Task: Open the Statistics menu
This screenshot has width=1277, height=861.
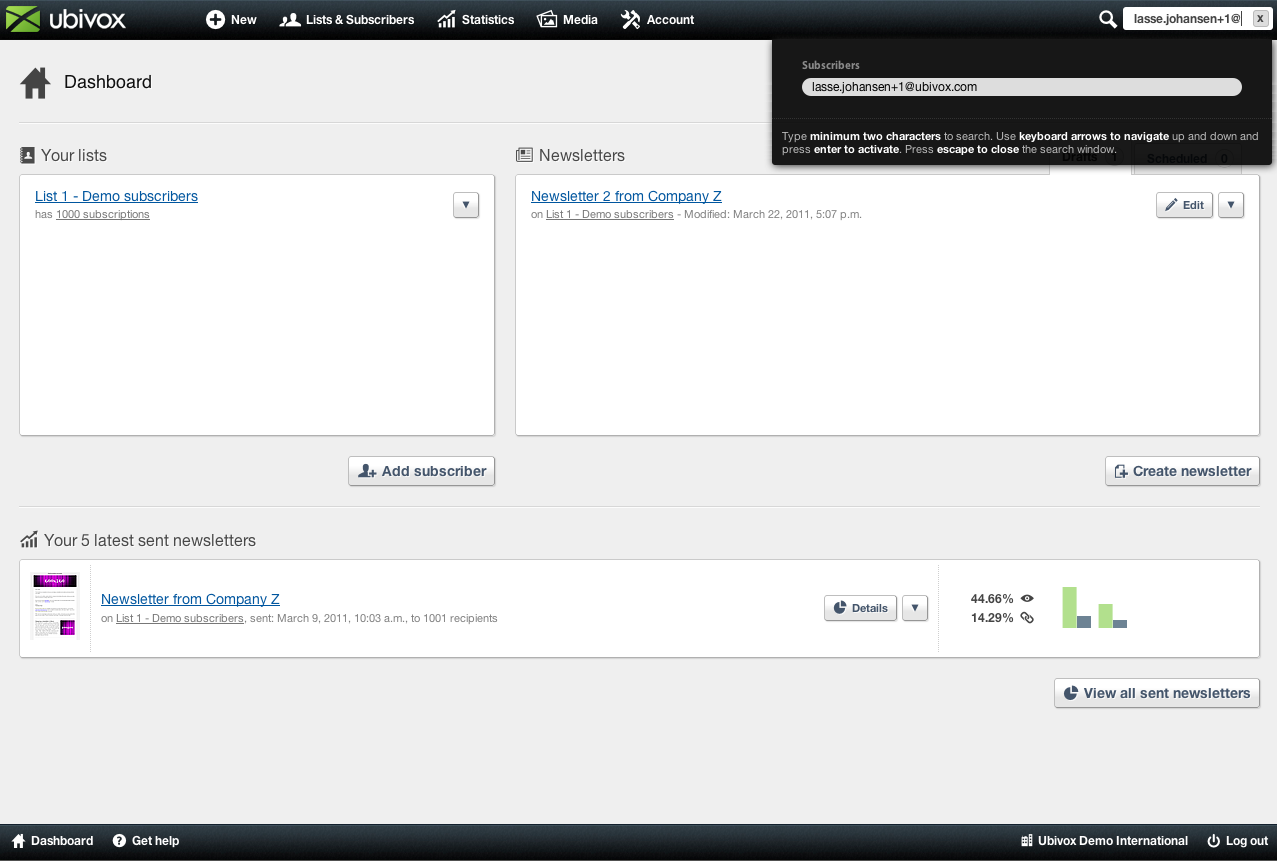Action: [x=476, y=19]
